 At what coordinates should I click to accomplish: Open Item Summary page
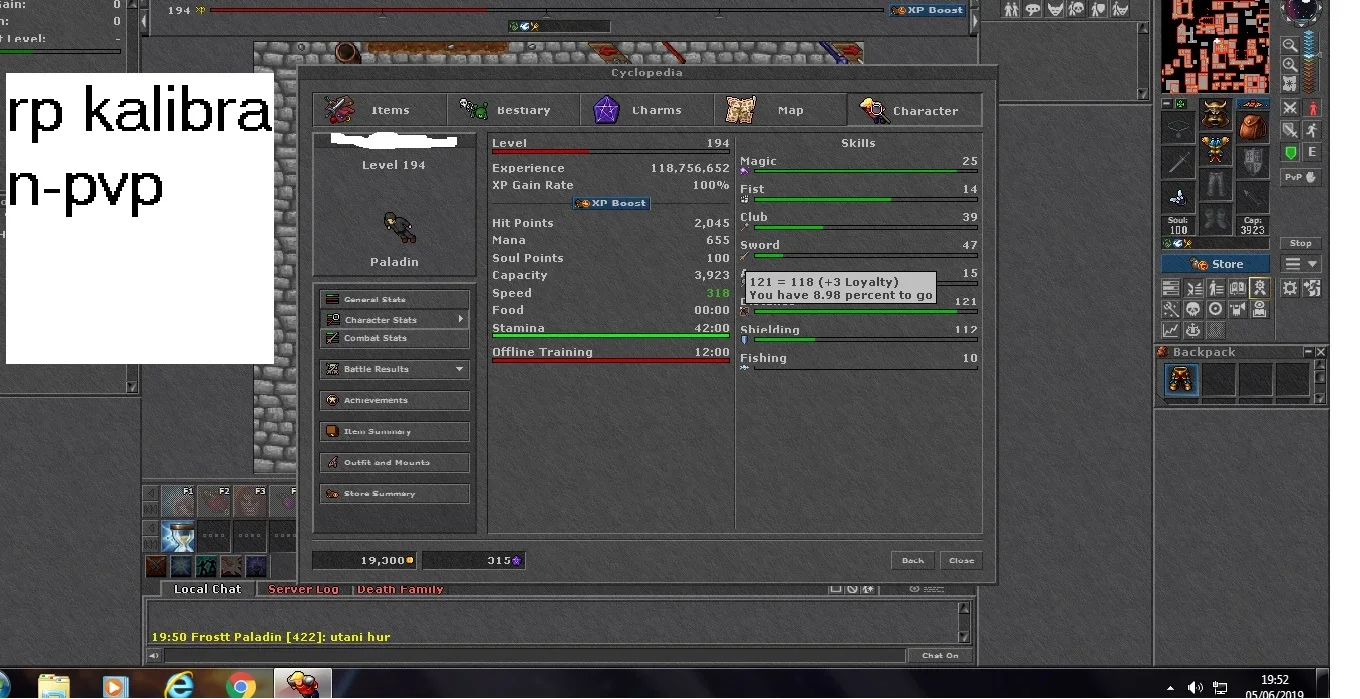[x=395, y=431]
